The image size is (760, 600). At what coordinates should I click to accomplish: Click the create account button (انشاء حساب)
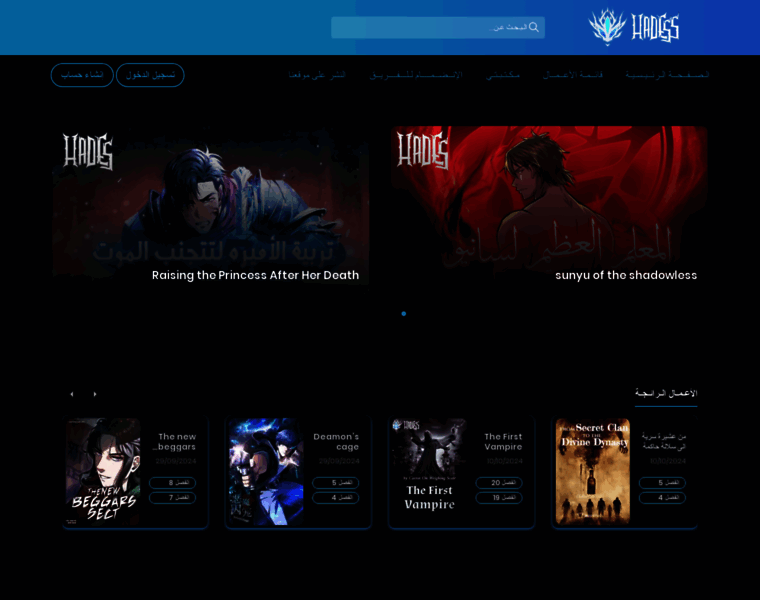(x=82, y=75)
